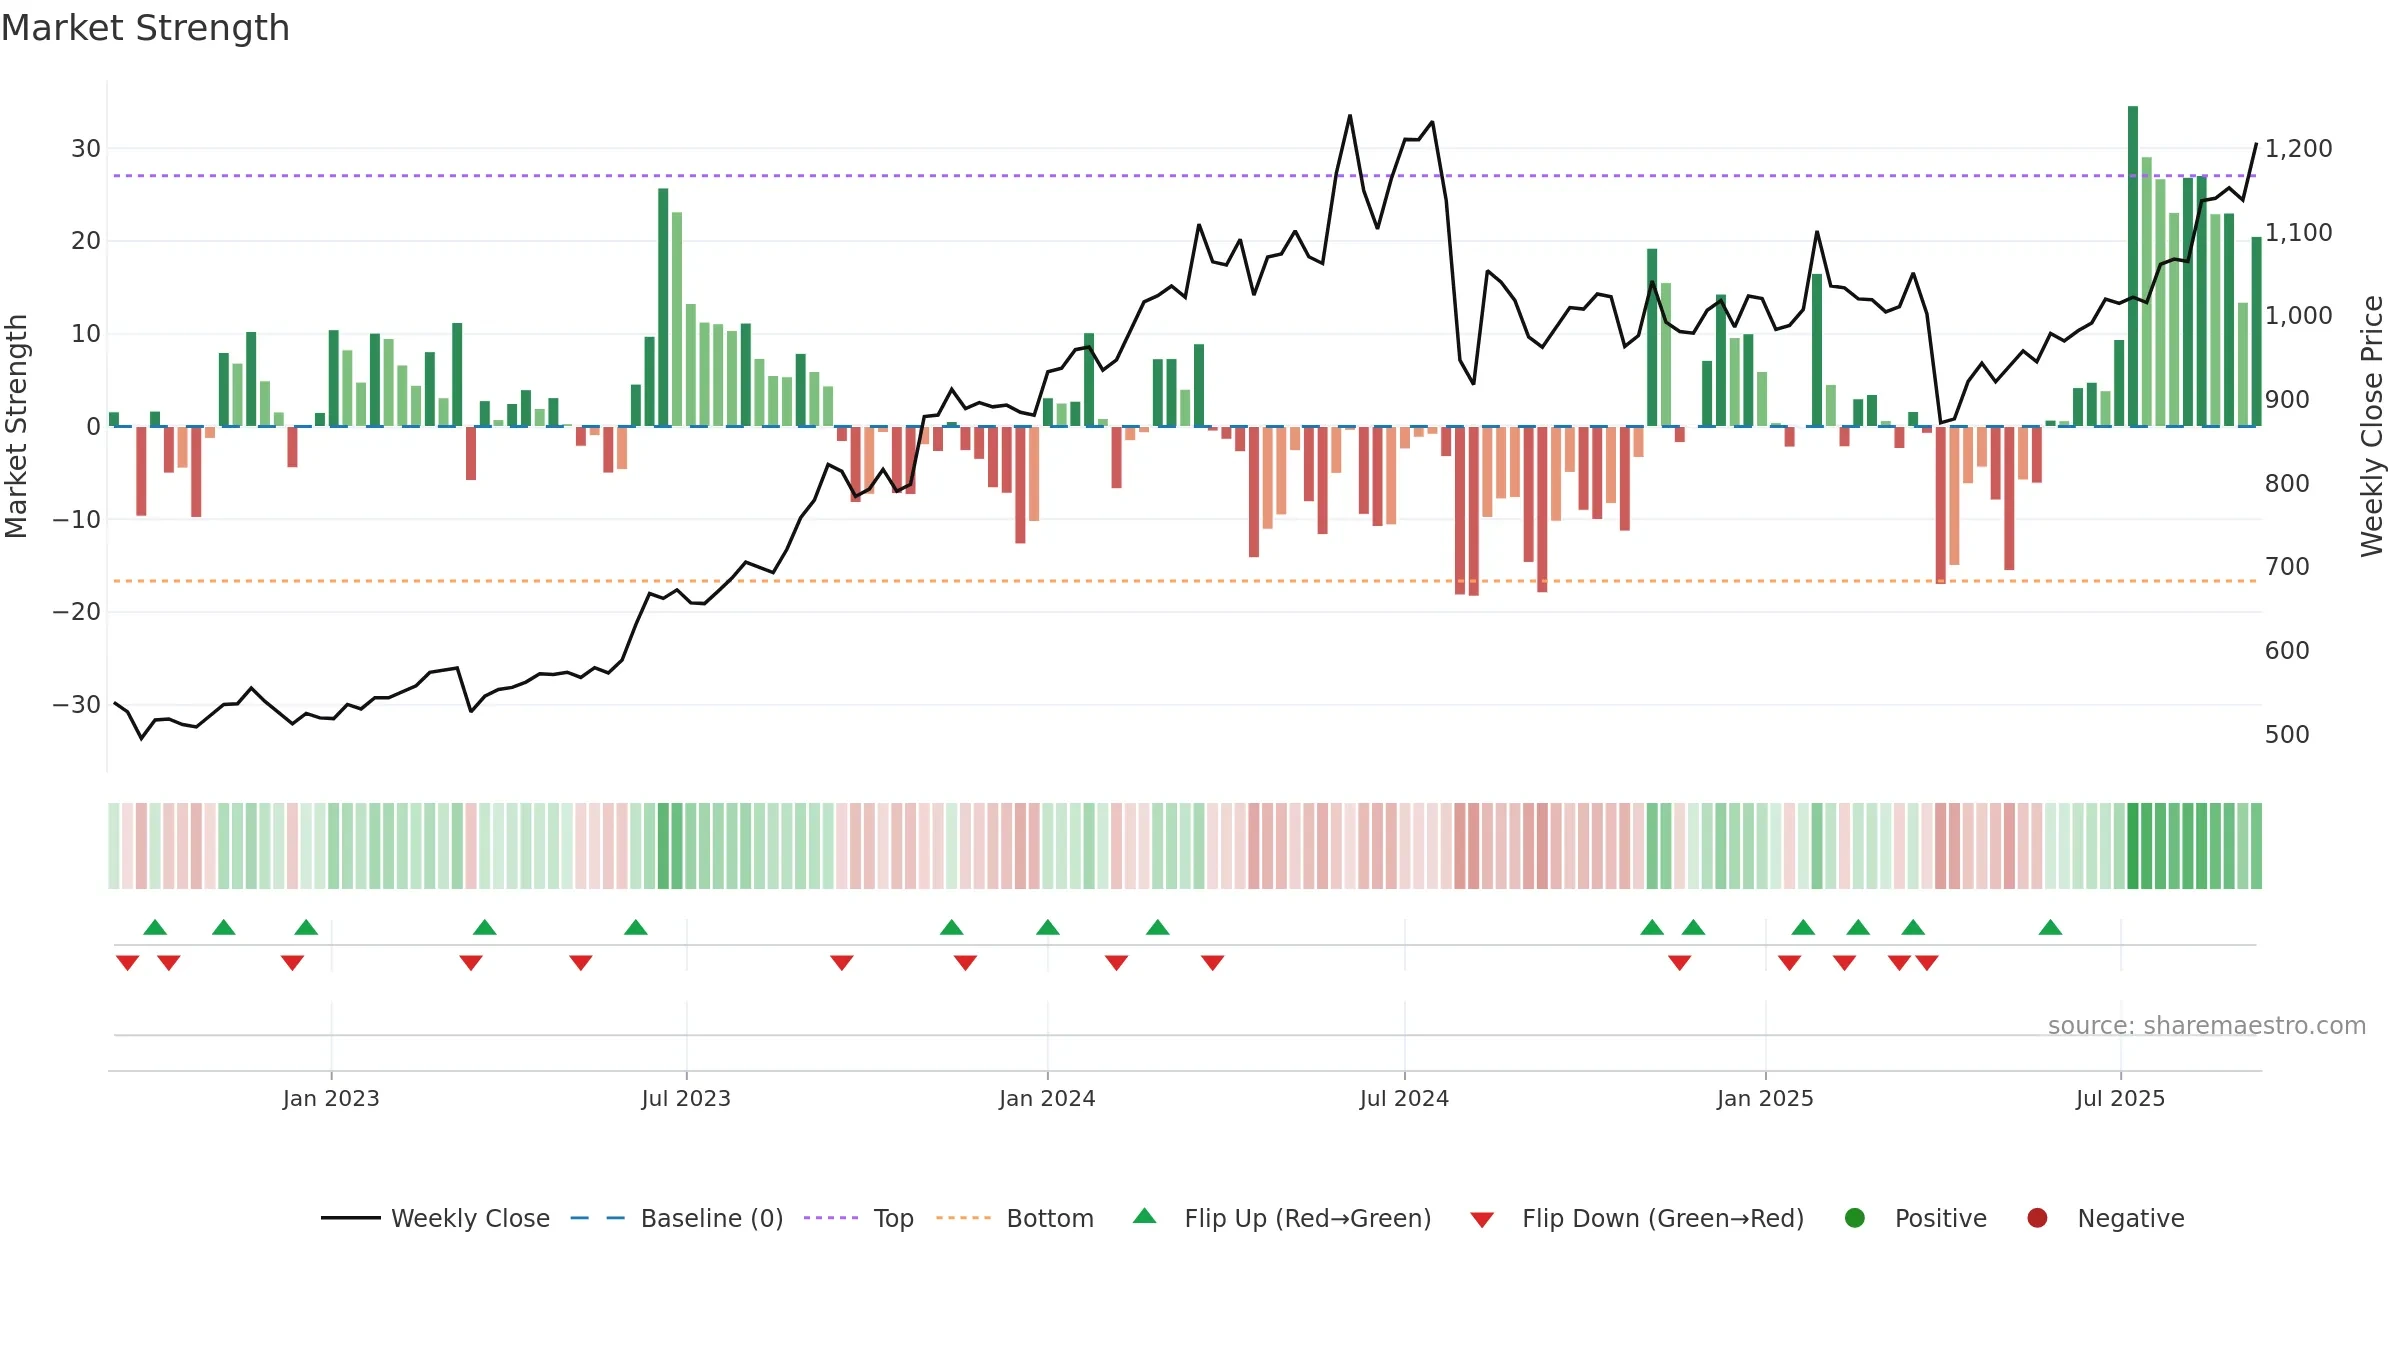The height and width of the screenshot is (1350, 2400).
Task: Click the green Positive circle legend icon
Action: coord(1855,1218)
